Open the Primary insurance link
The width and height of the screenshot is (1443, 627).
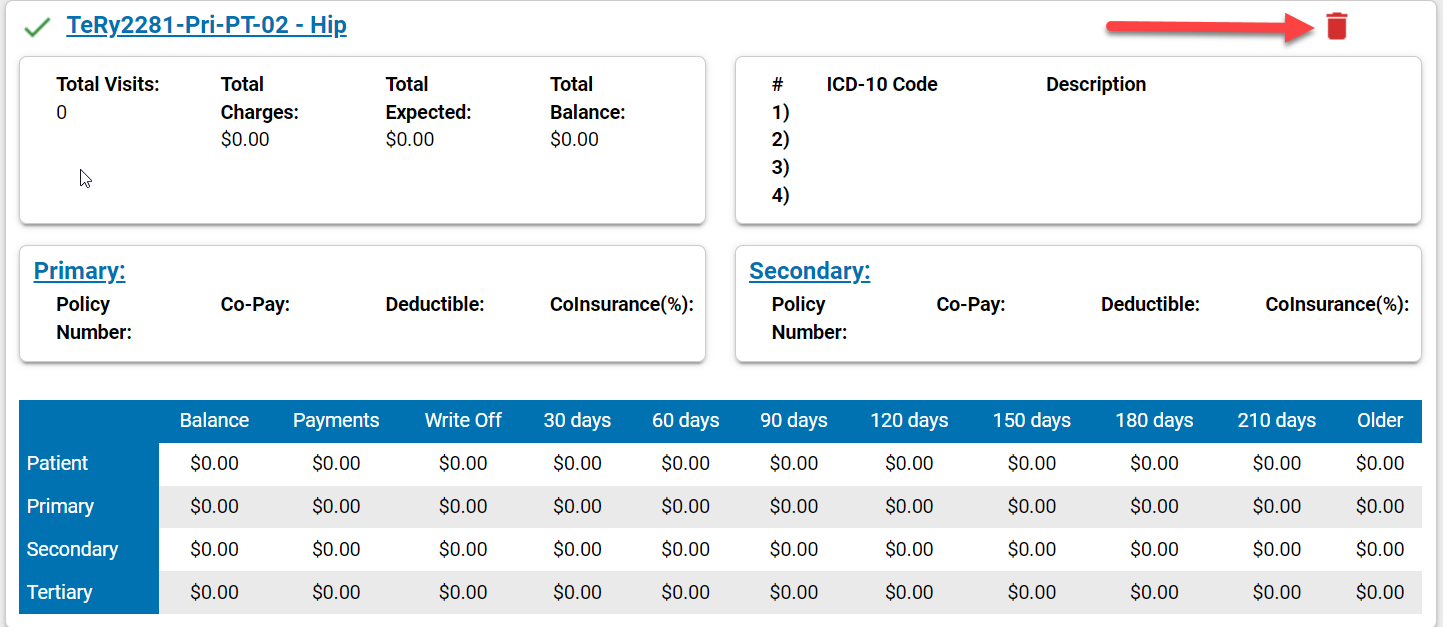point(79,271)
